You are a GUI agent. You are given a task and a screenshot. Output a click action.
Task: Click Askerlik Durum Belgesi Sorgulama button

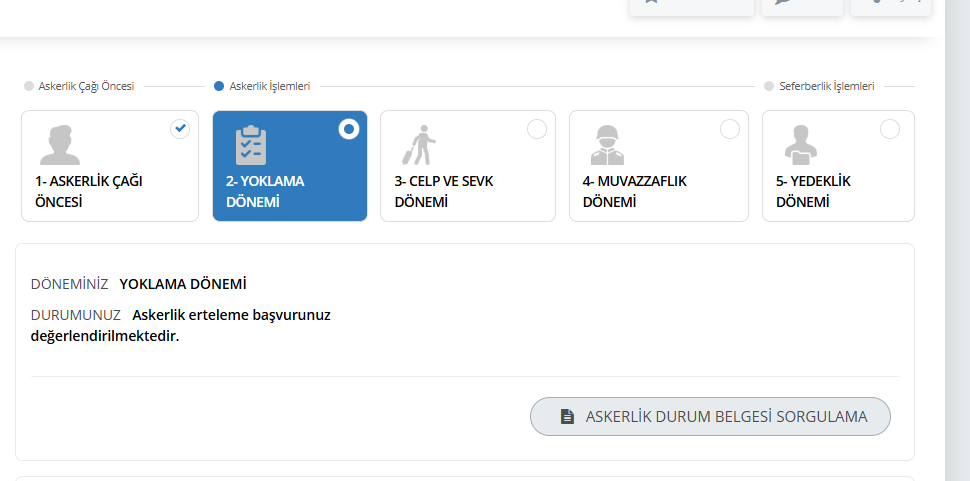tap(710, 417)
